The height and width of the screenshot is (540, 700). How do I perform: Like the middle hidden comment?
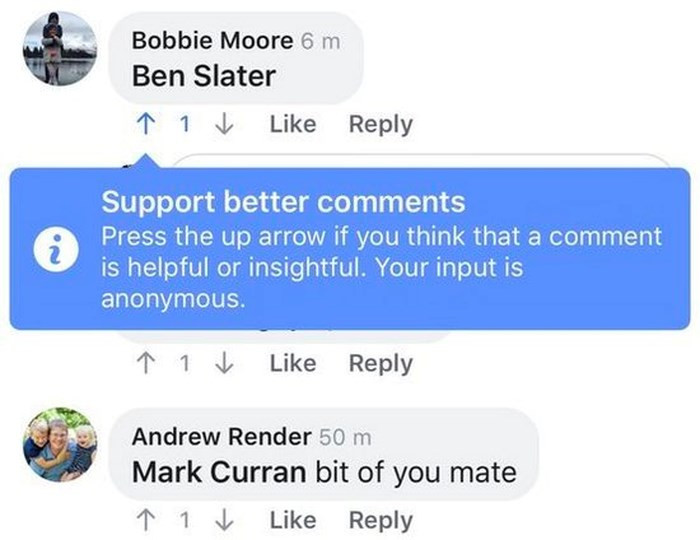[292, 363]
